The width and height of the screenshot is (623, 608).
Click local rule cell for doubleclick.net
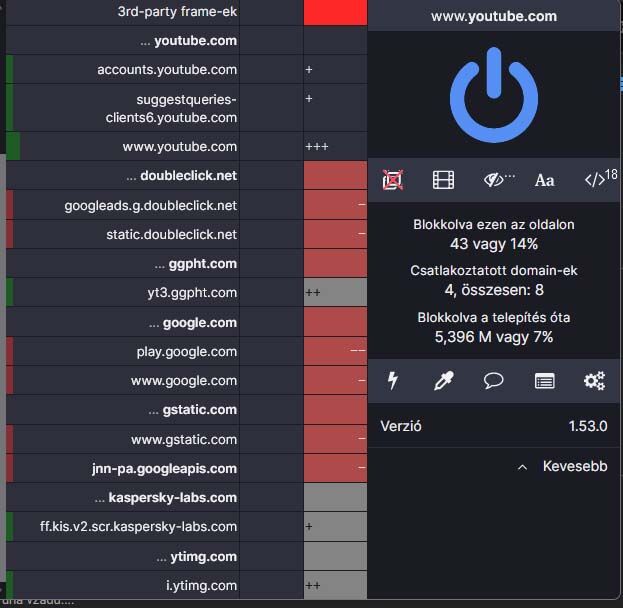coord(335,176)
